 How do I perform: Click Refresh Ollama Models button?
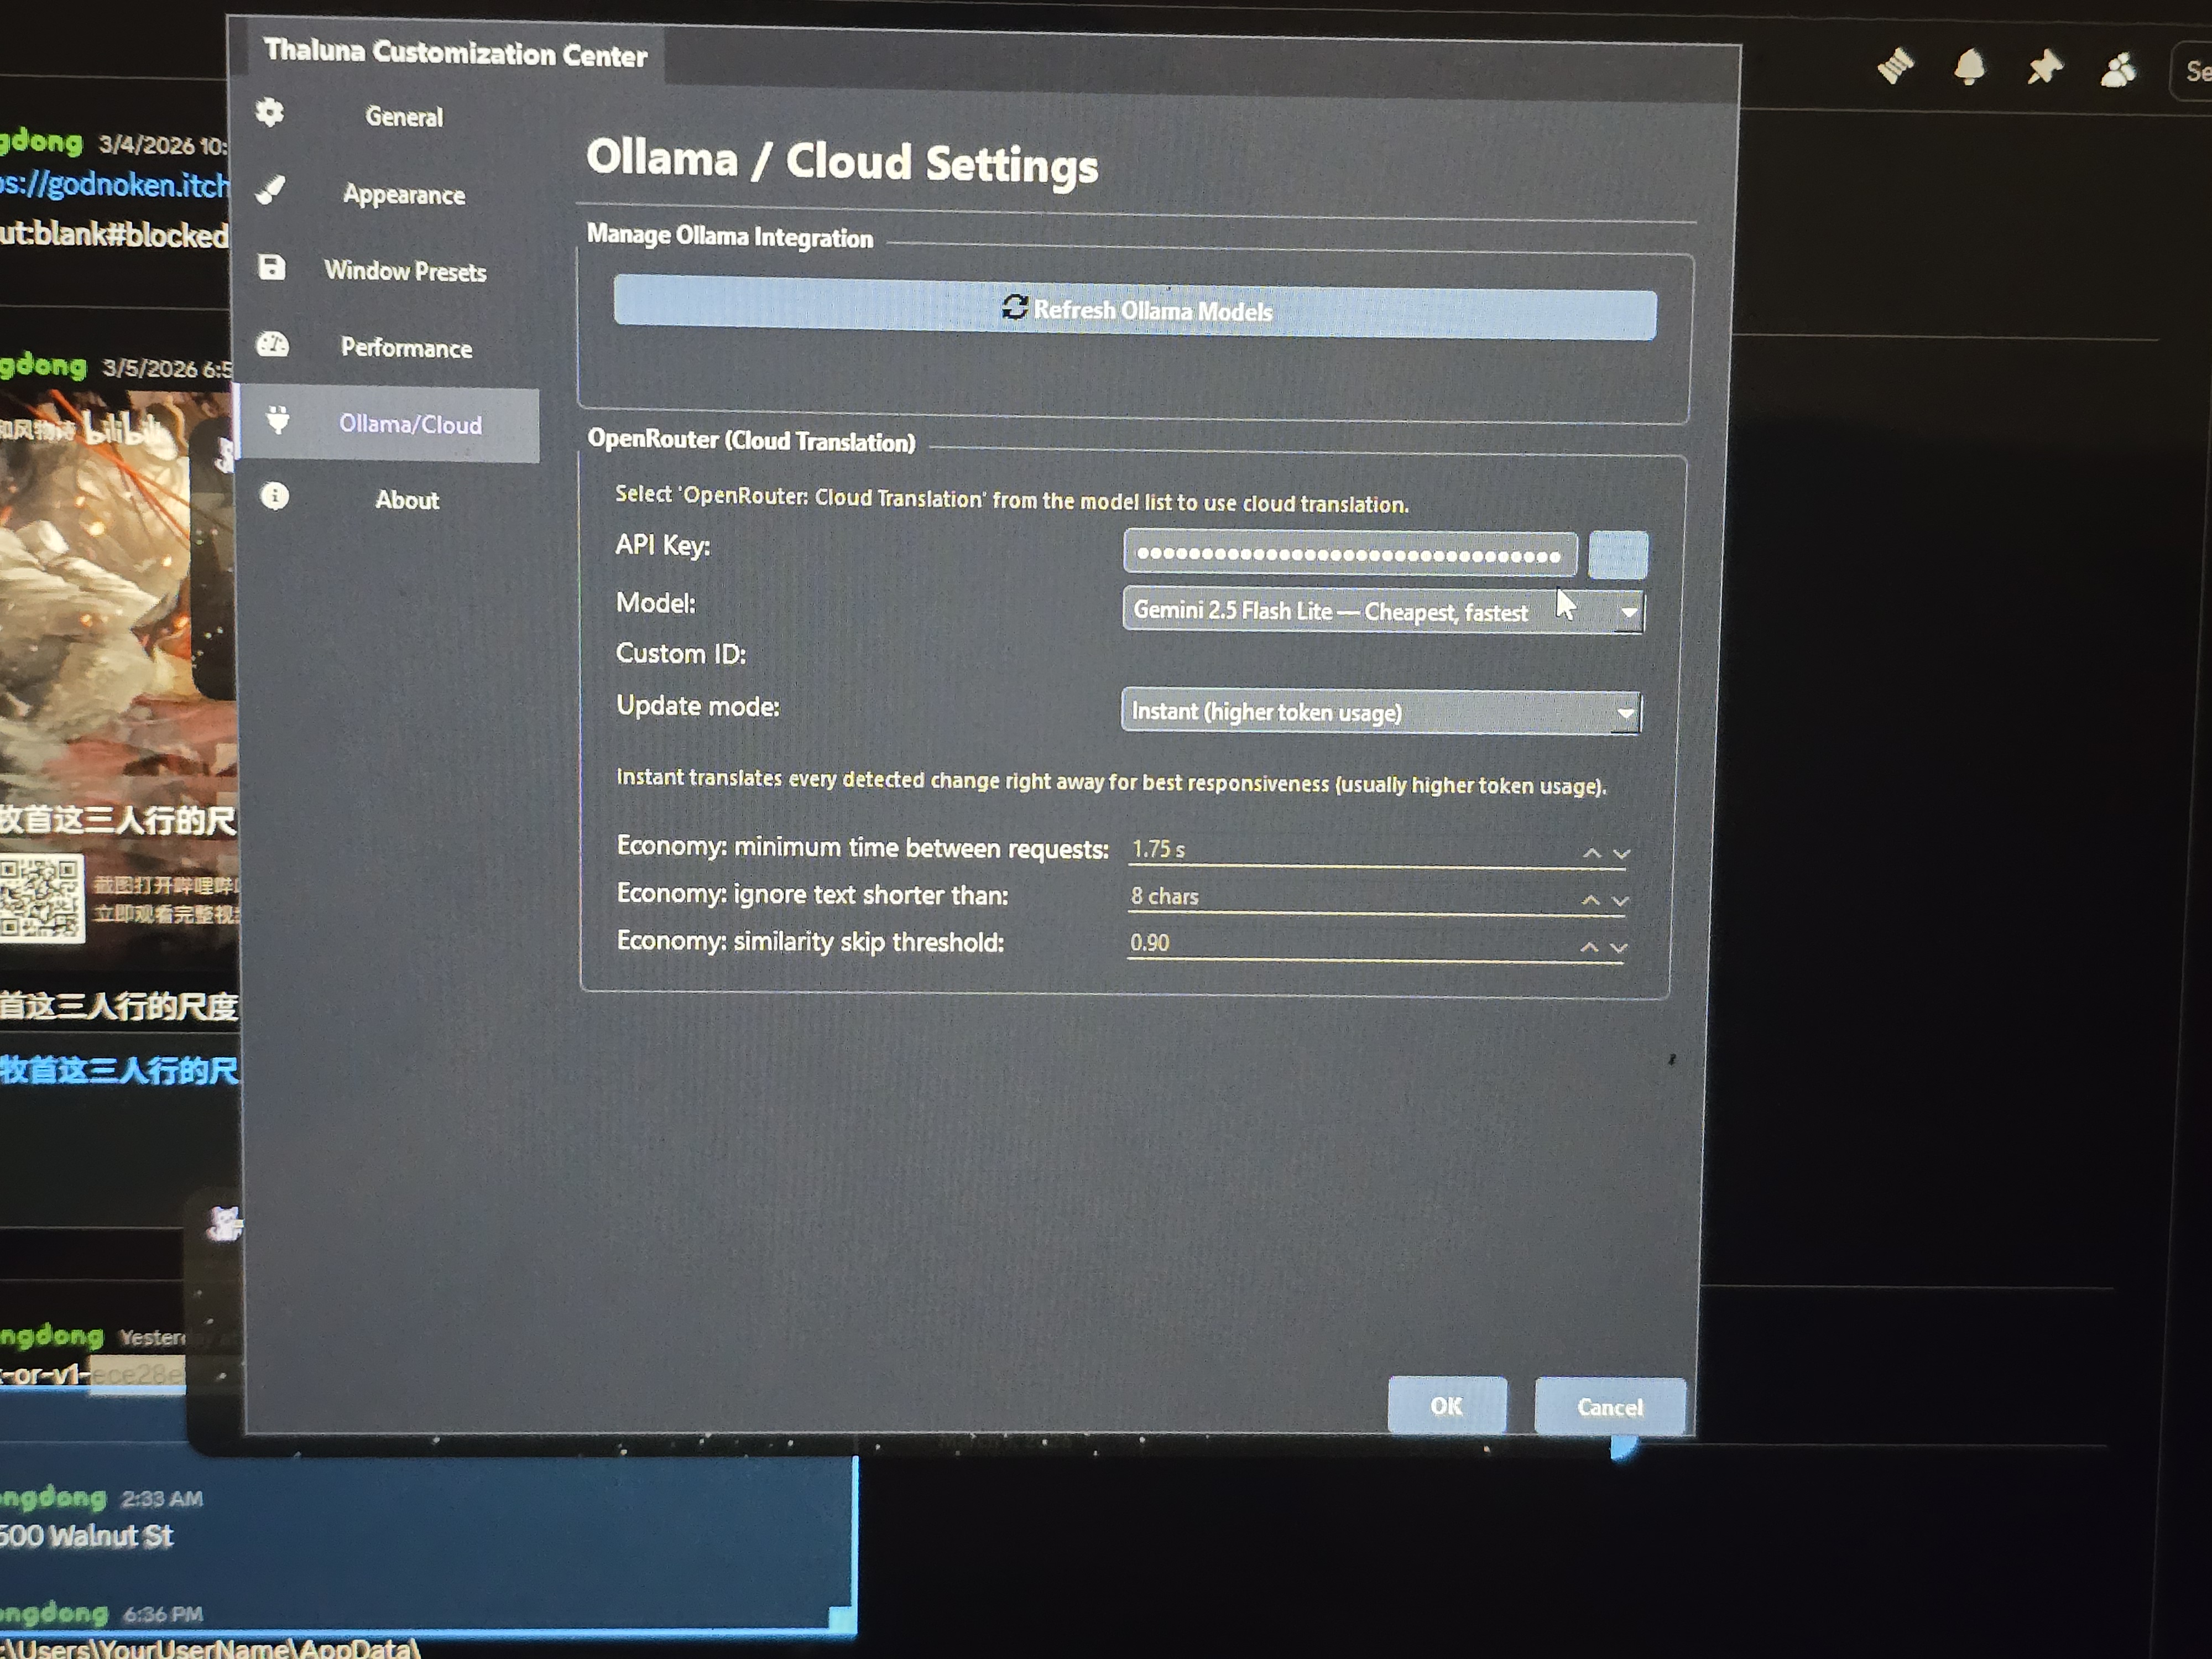click(1134, 311)
